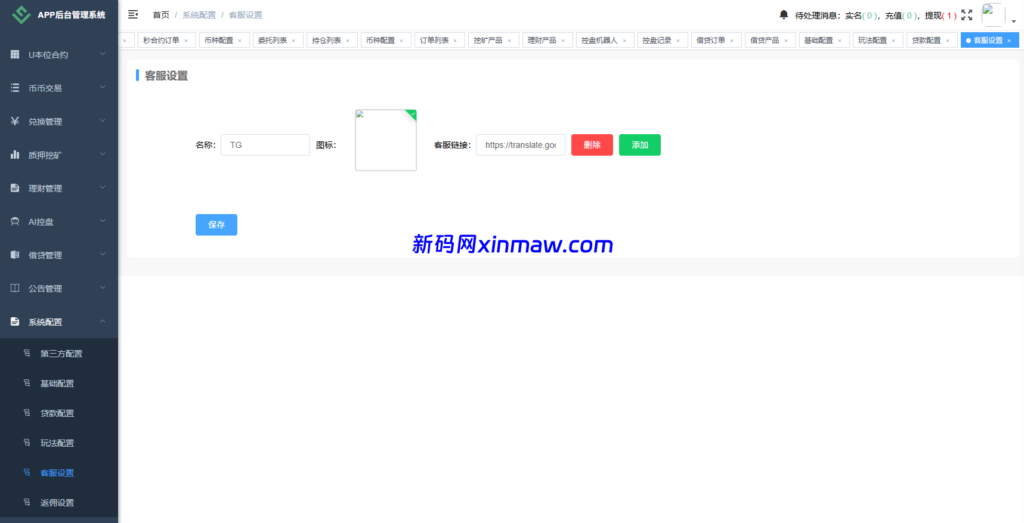Go to 首页 in the breadcrumb

[161, 14]
